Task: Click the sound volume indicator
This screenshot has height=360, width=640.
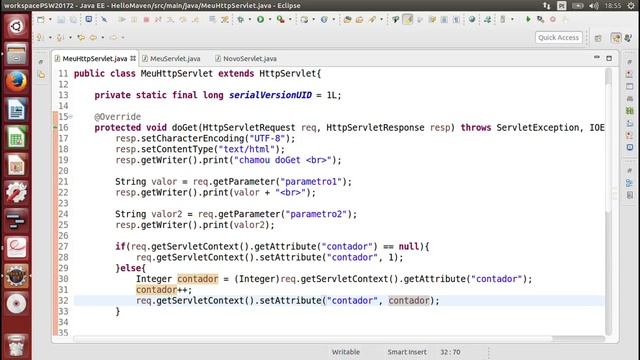Action: 594,6
